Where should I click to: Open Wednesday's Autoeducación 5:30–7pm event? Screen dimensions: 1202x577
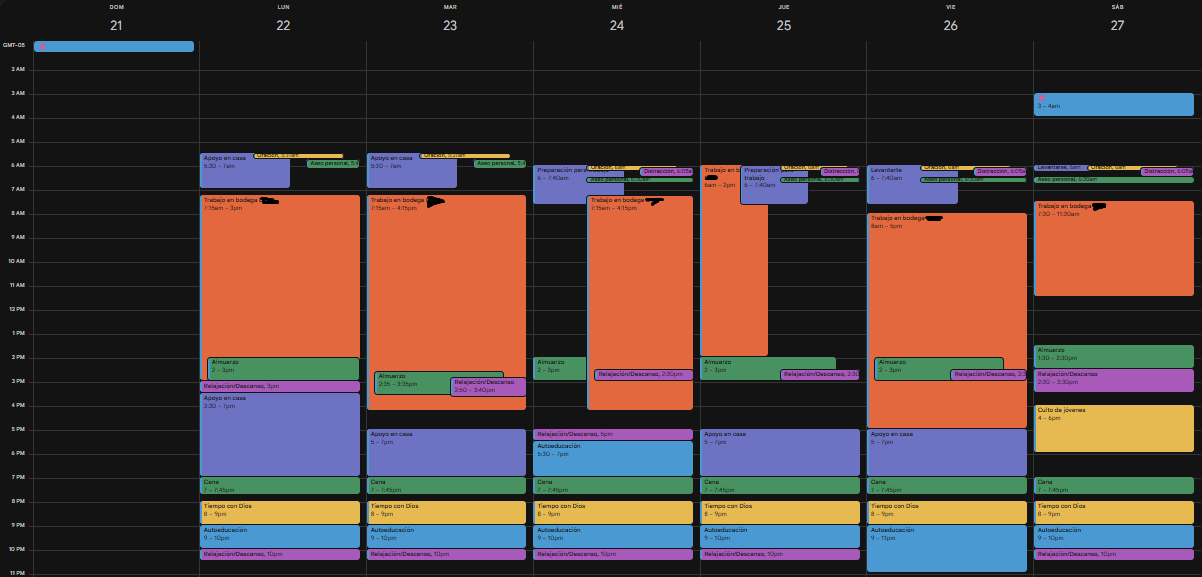[x=612, y=458]
